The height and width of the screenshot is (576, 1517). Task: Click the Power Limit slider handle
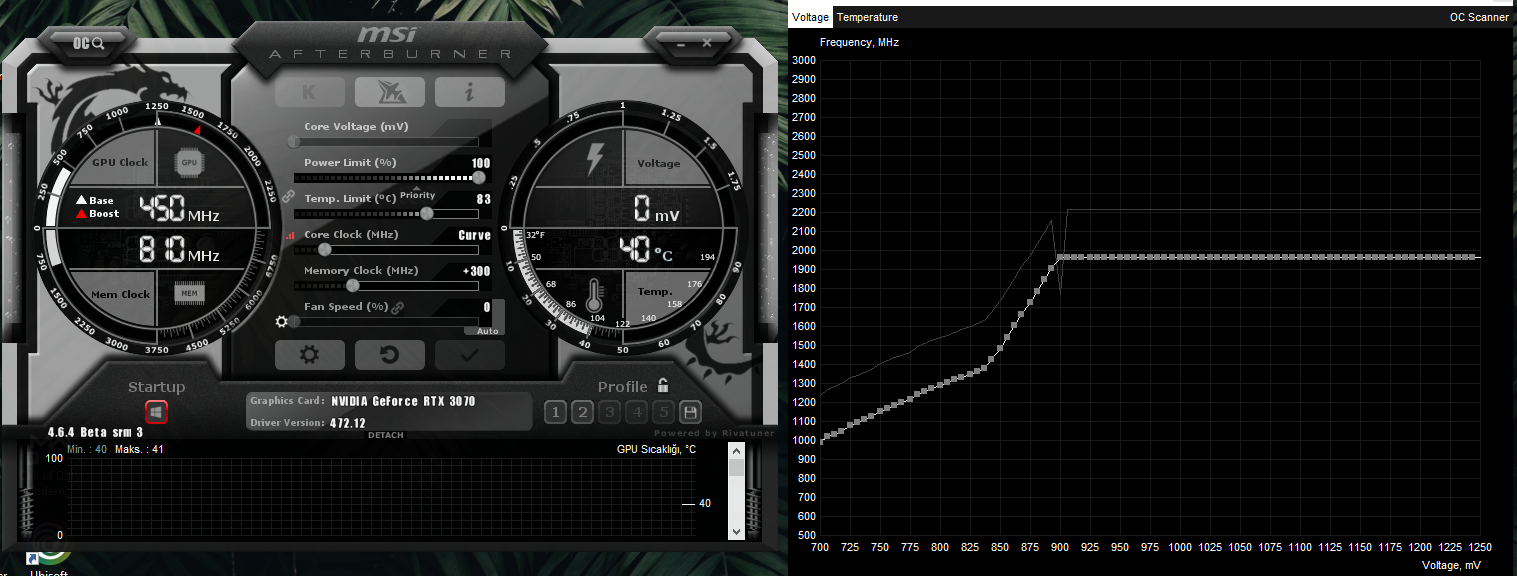click(479, 177)
